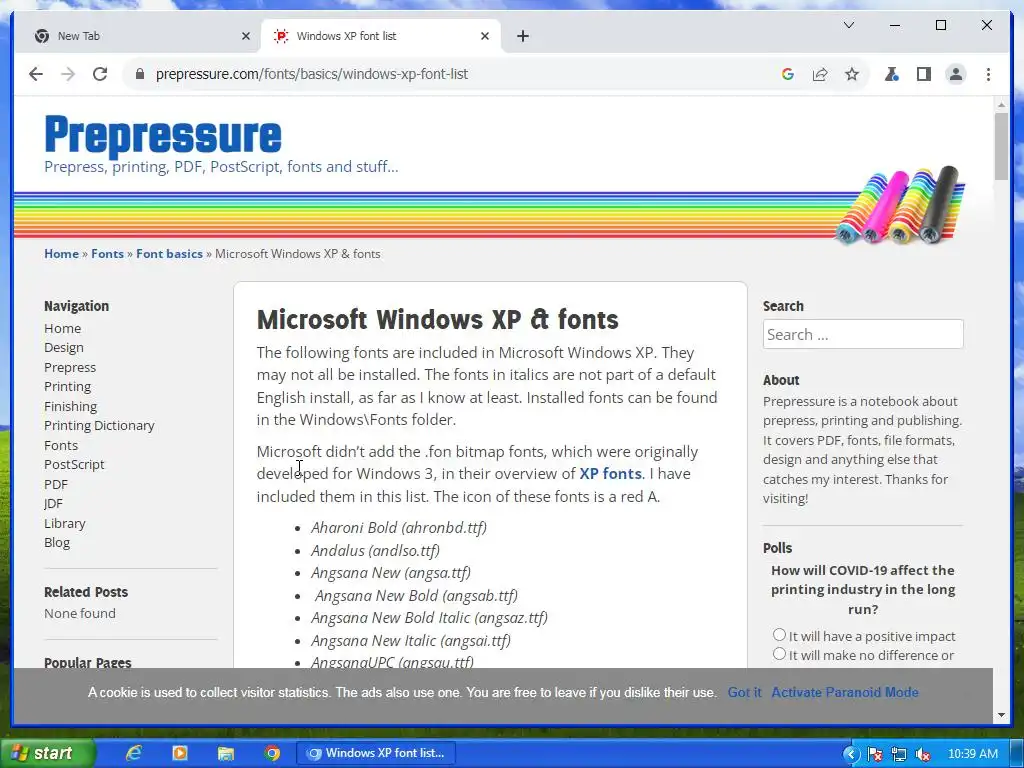Click the address bar URL
The width and height of the screenshot is (1024, 768).
coord(312,74)
